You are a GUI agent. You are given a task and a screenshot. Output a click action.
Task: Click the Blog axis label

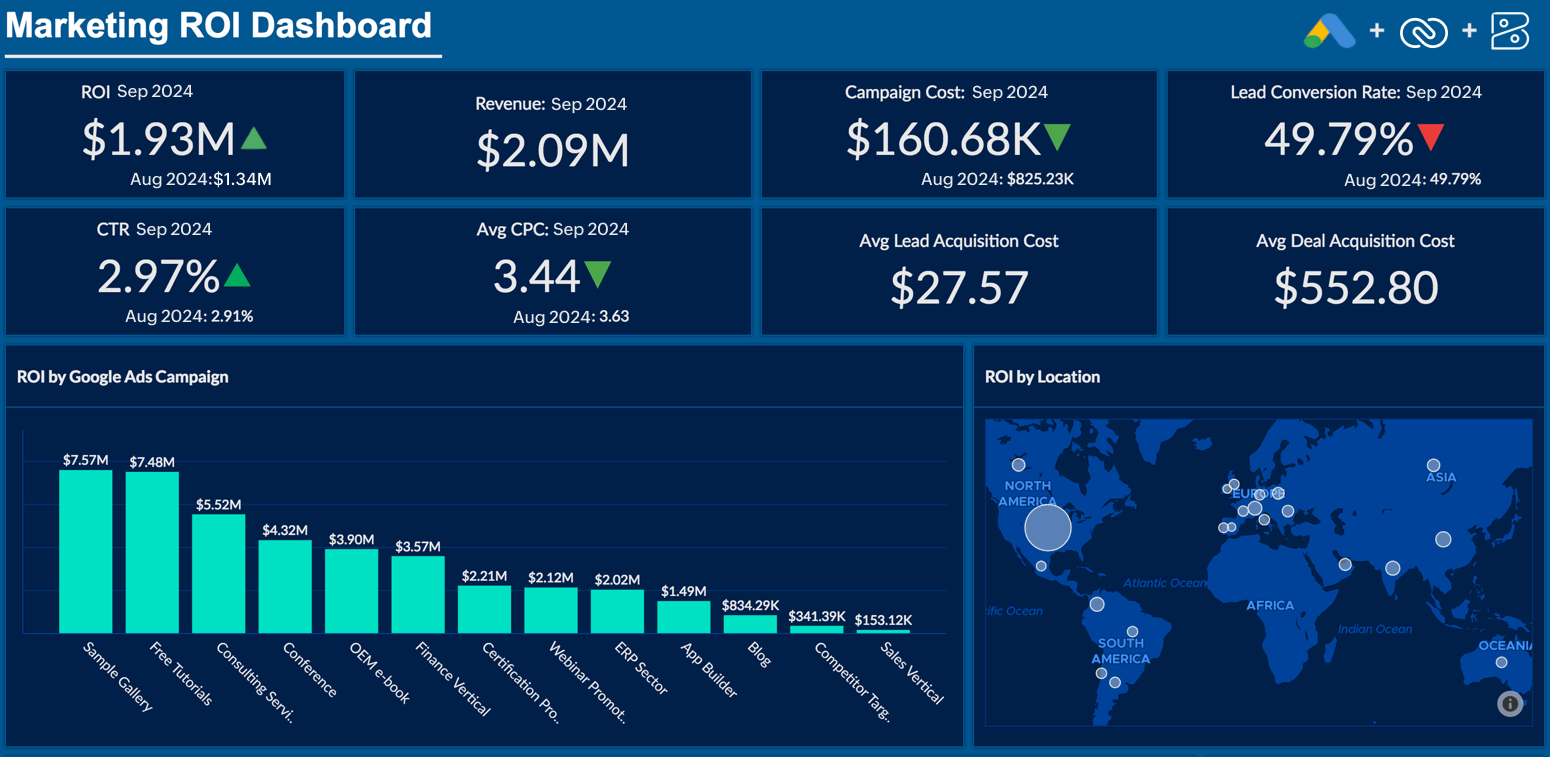point(759,654)
